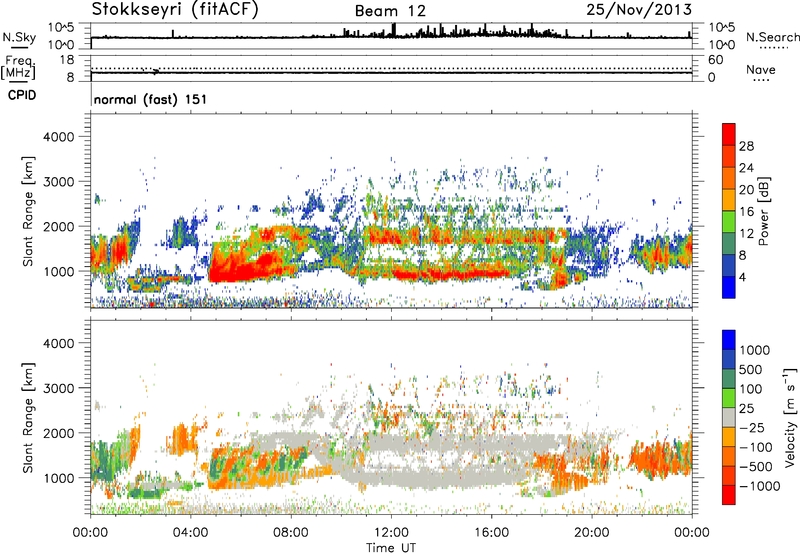Click the '04:00' time axis tick label

pos(191,533)
